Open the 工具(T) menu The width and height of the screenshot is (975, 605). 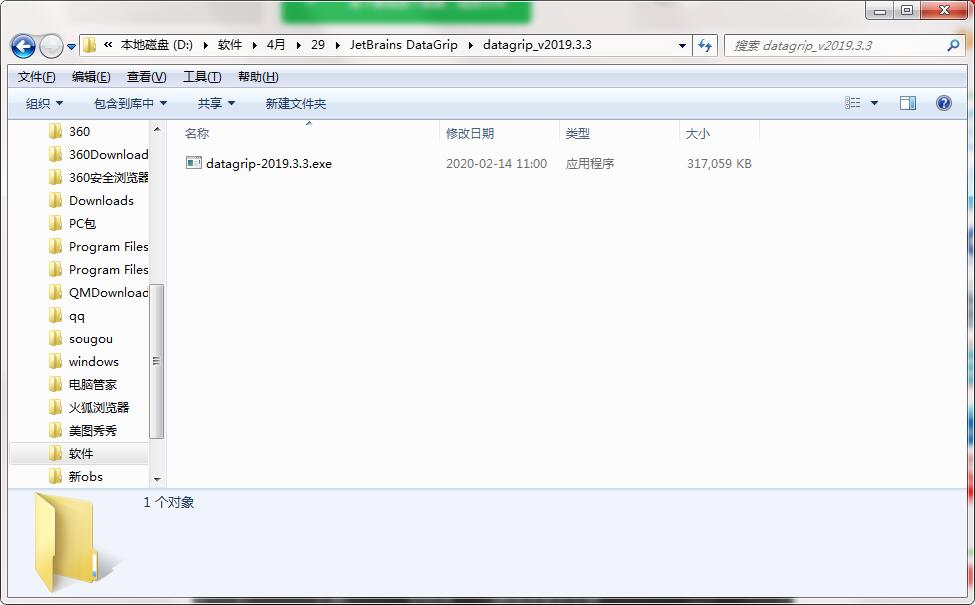pos(202,76)
